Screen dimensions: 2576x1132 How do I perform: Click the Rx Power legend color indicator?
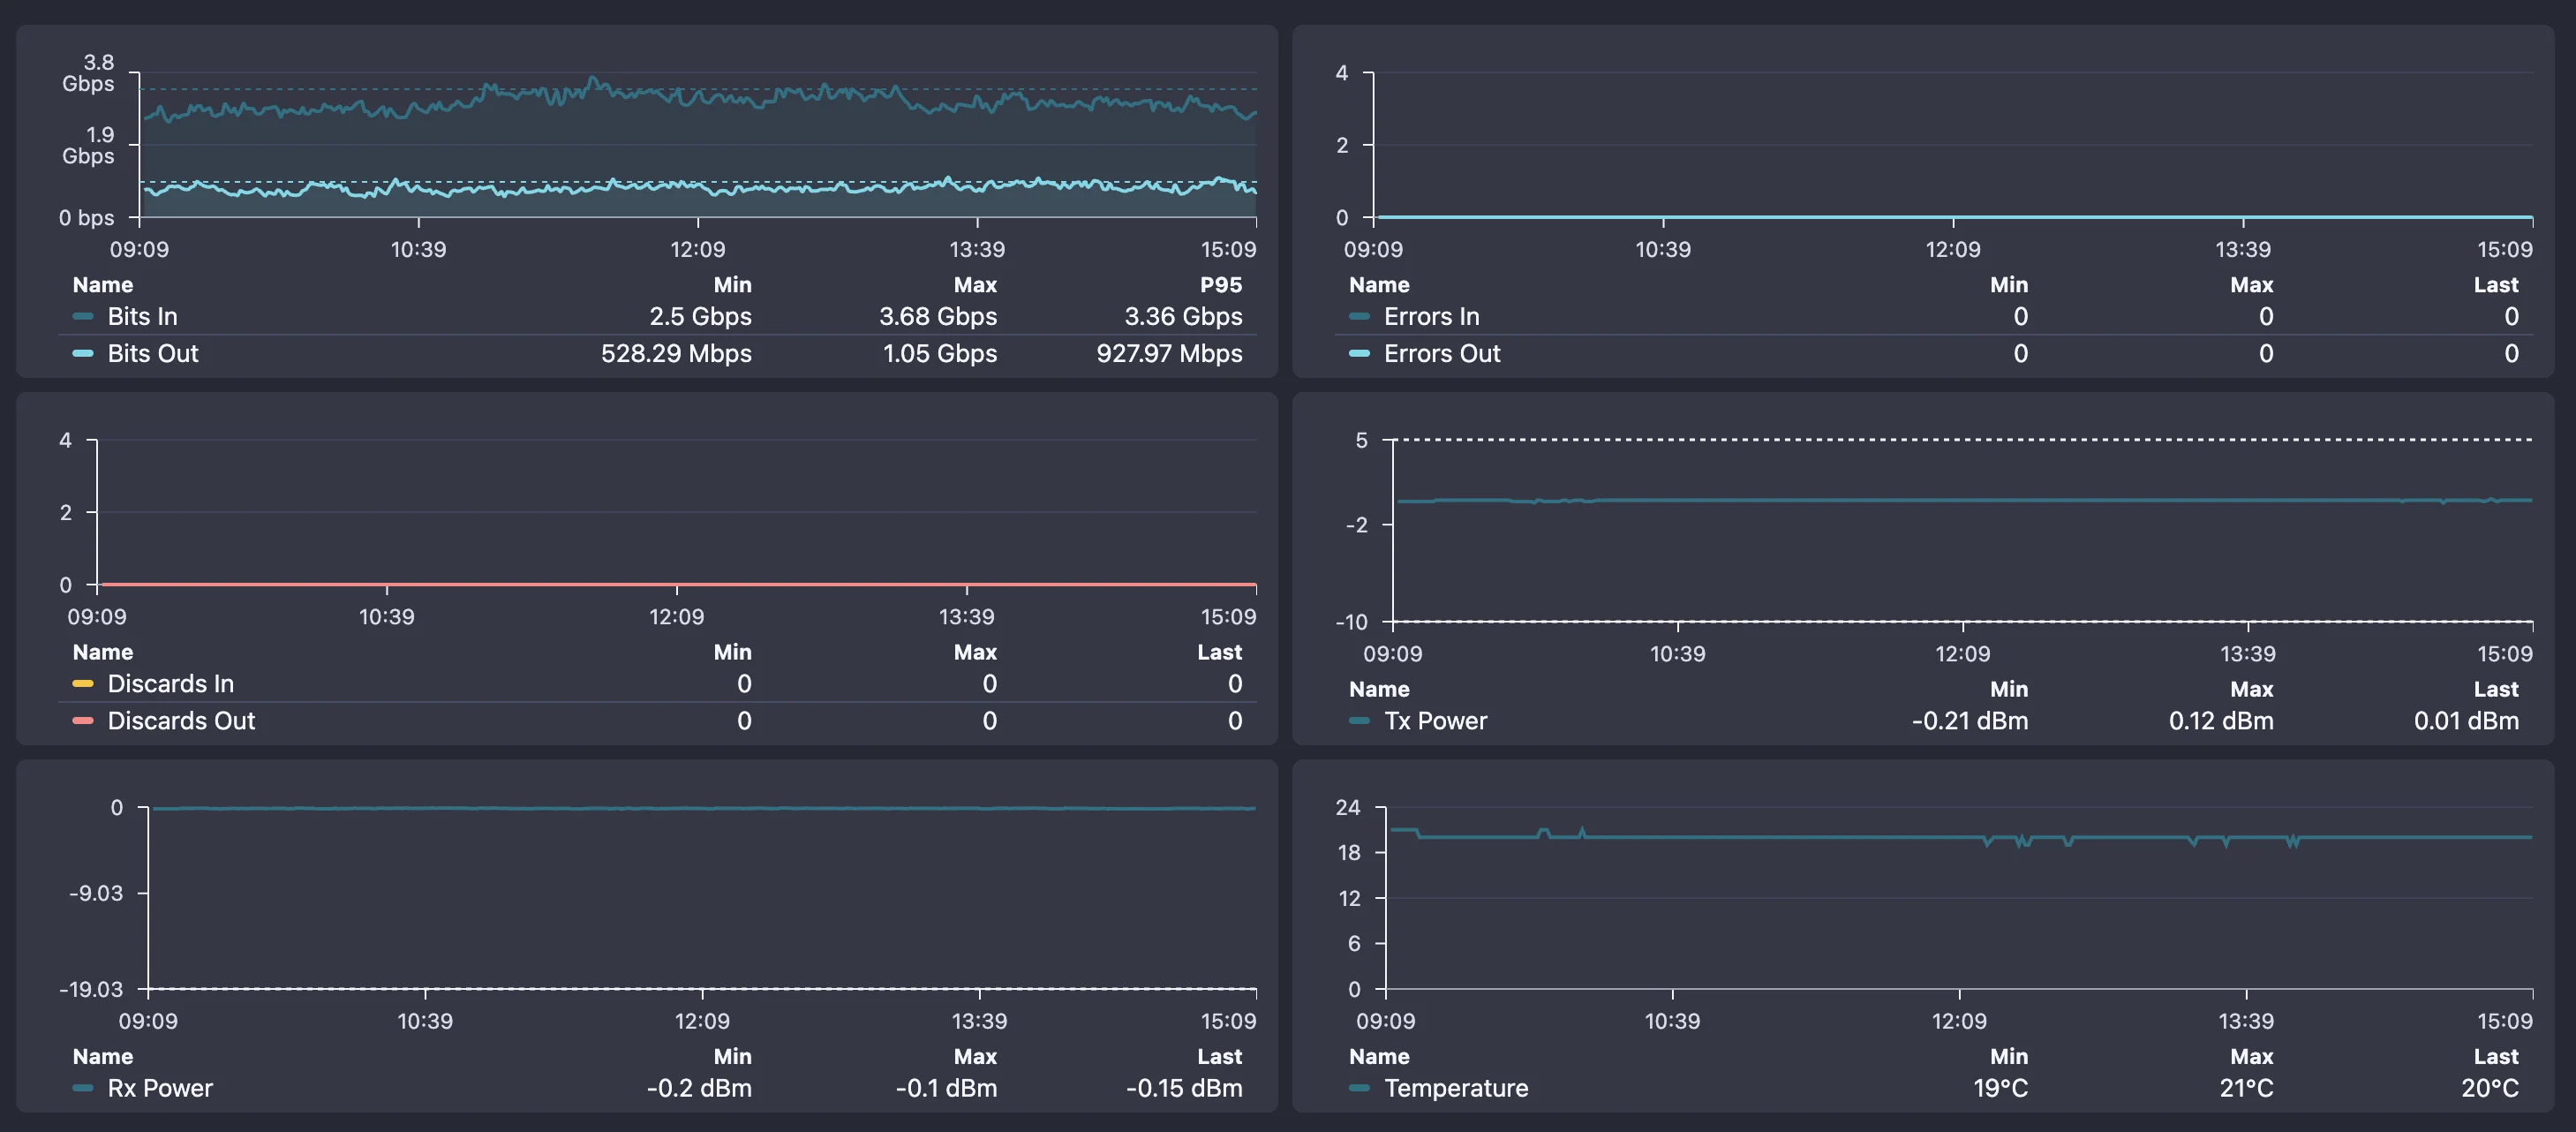(x=84, y=1088)
